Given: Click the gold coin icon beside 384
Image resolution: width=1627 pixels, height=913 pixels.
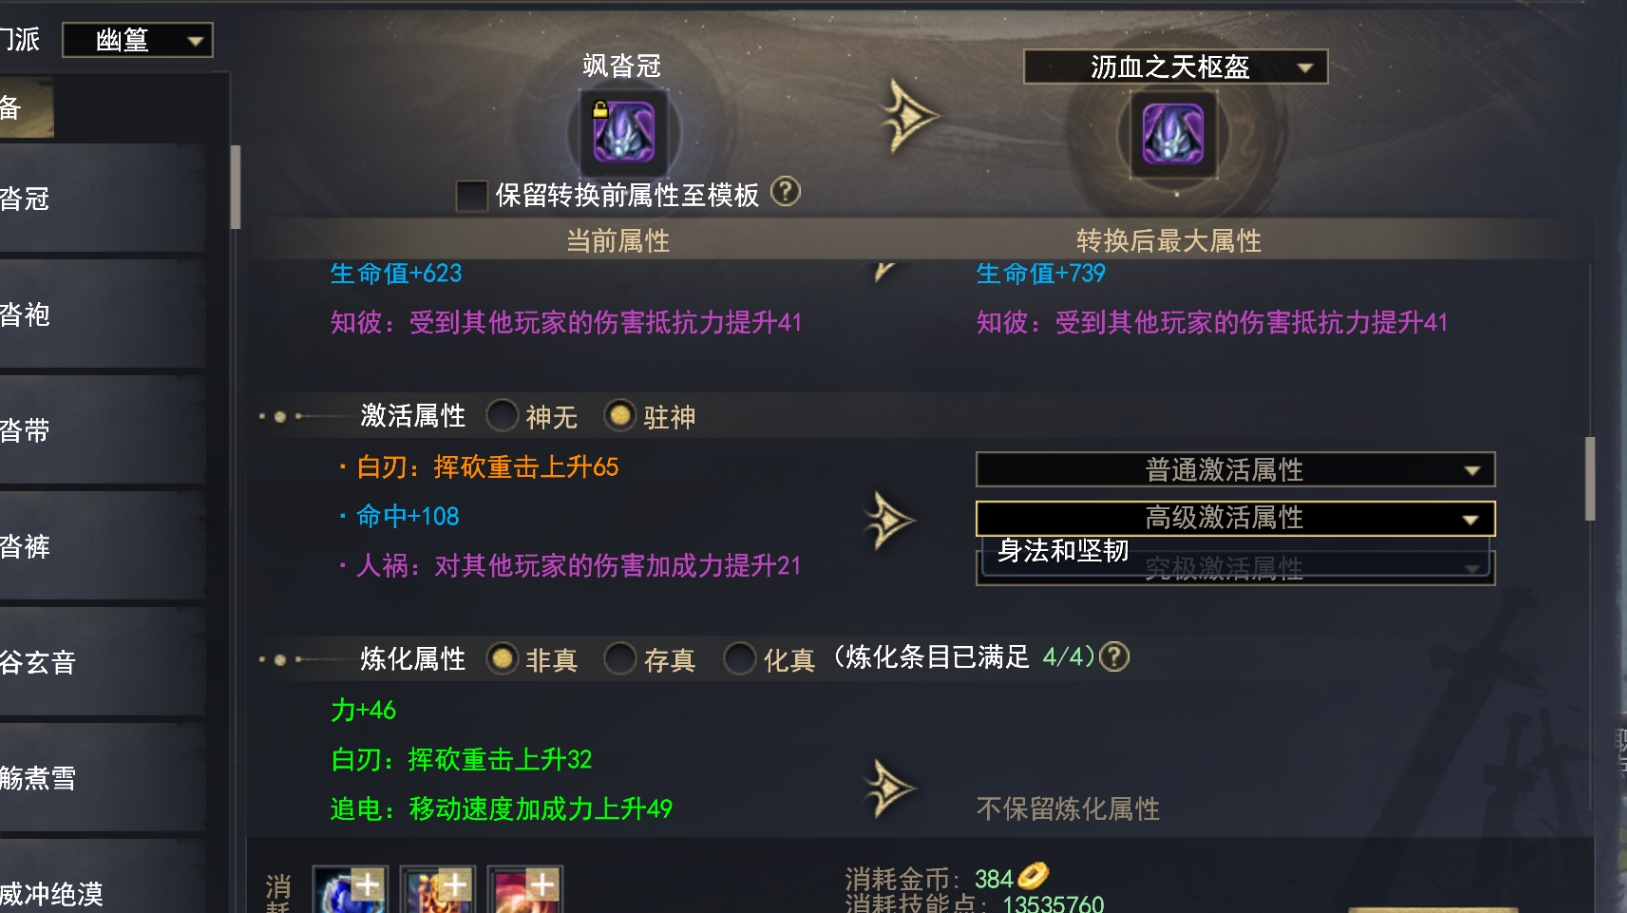Looking at the screenshot, I should 1033,876.
